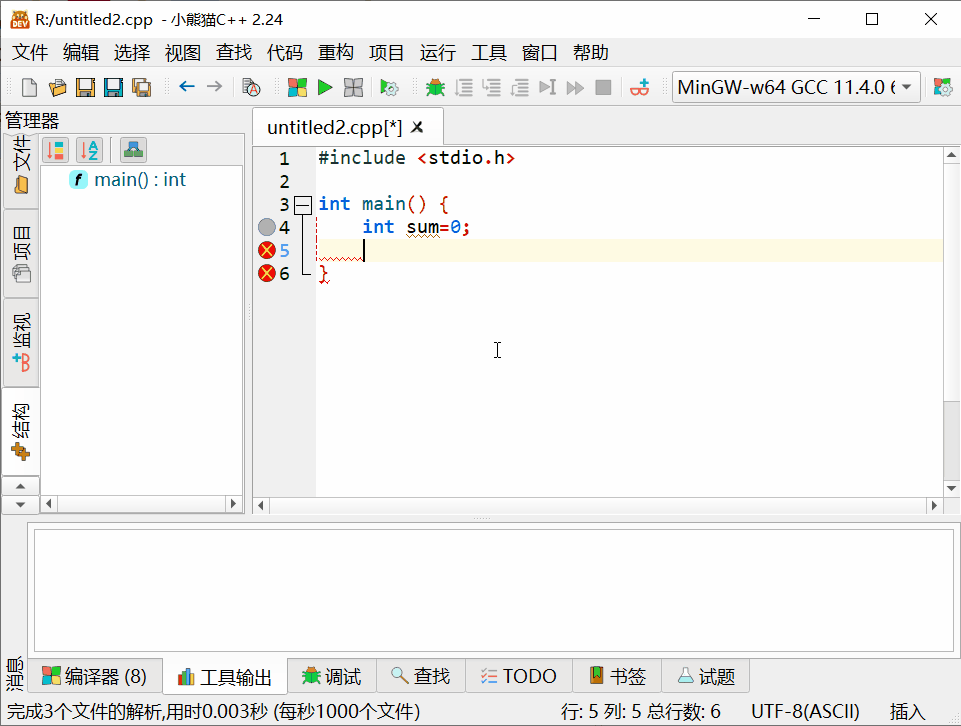Click run to cursor debug icon

coord(547,88)
